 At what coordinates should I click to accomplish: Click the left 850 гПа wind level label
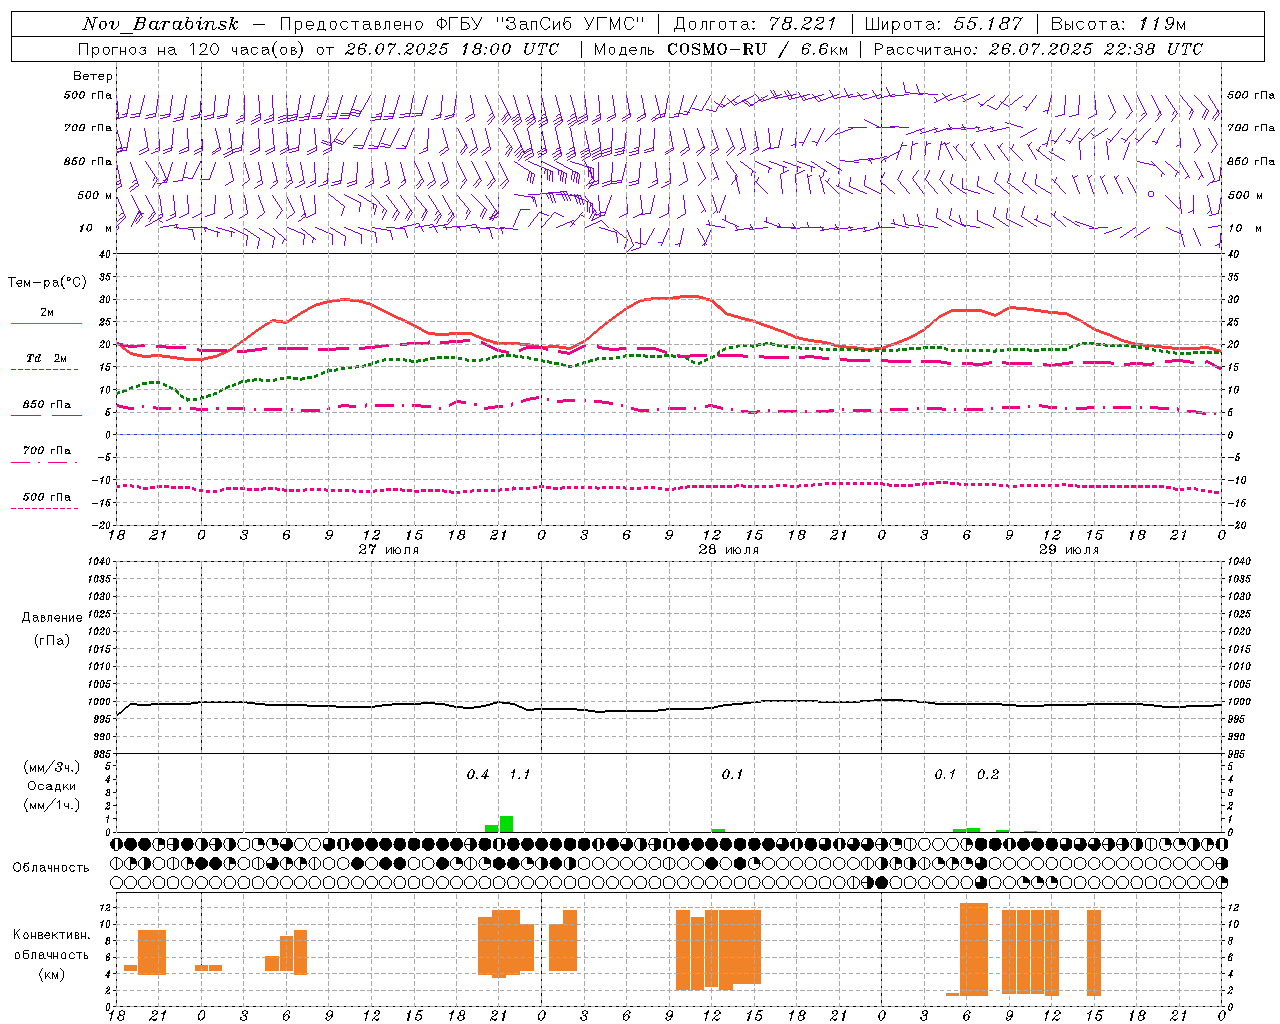pyautogui.click(x=88, y=161)
